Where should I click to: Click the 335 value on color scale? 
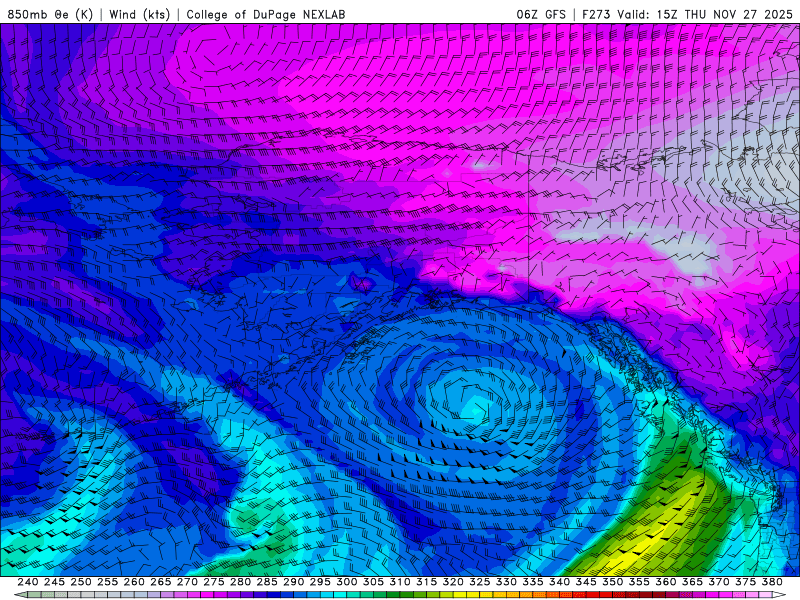(533, 582)
